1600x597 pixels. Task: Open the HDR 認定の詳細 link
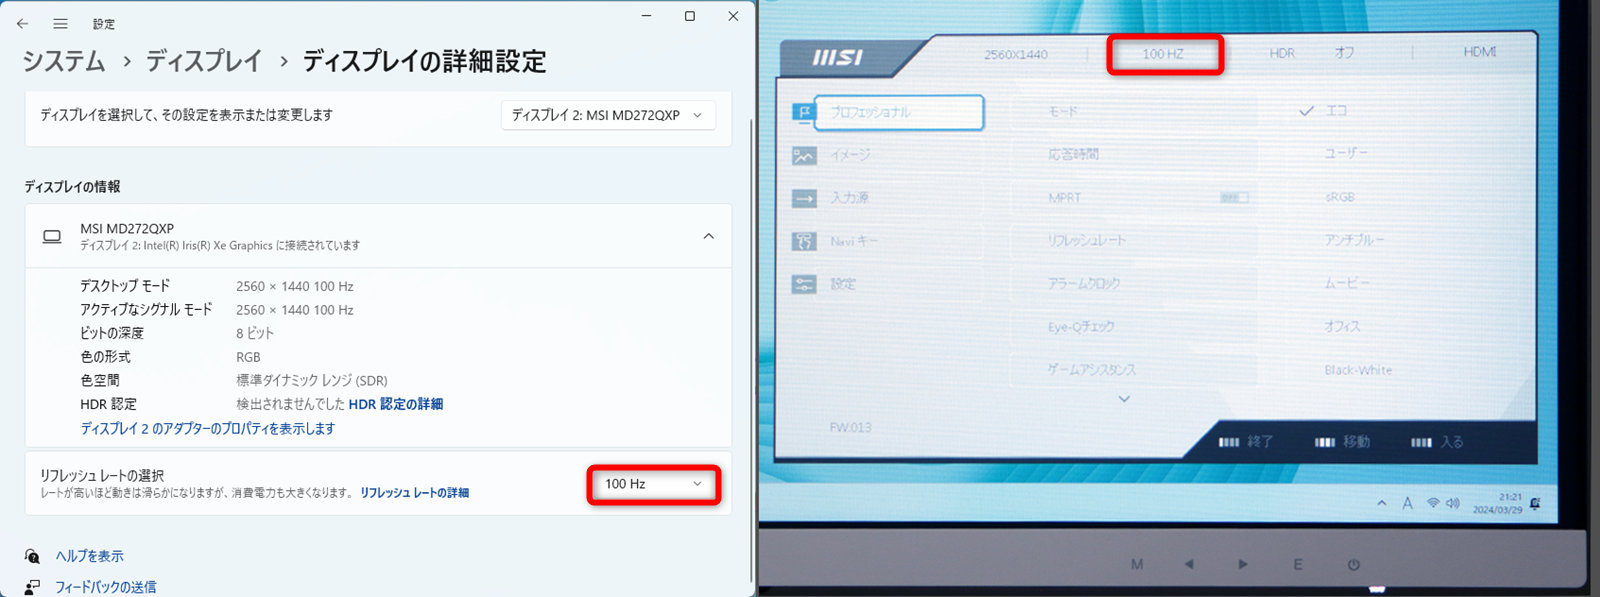[x=396, y=404]
